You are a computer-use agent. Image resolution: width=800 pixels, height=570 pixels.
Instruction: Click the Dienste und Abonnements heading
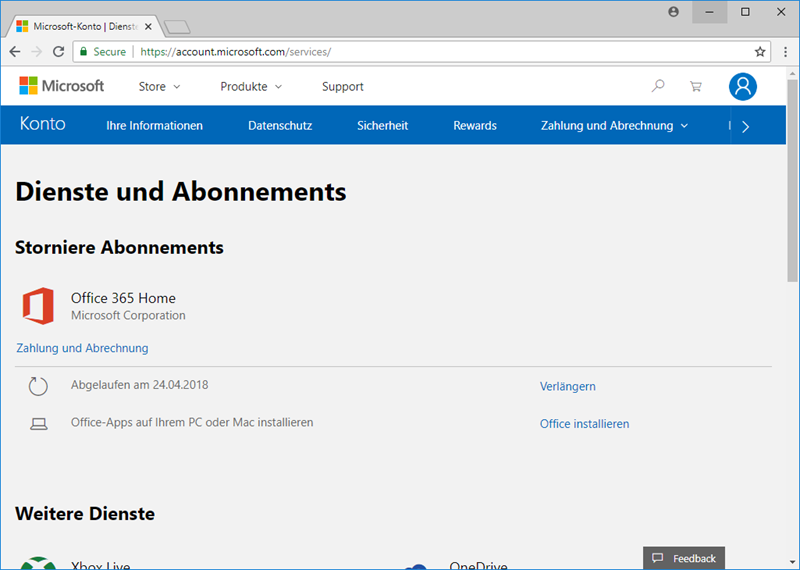click(181, 192)
